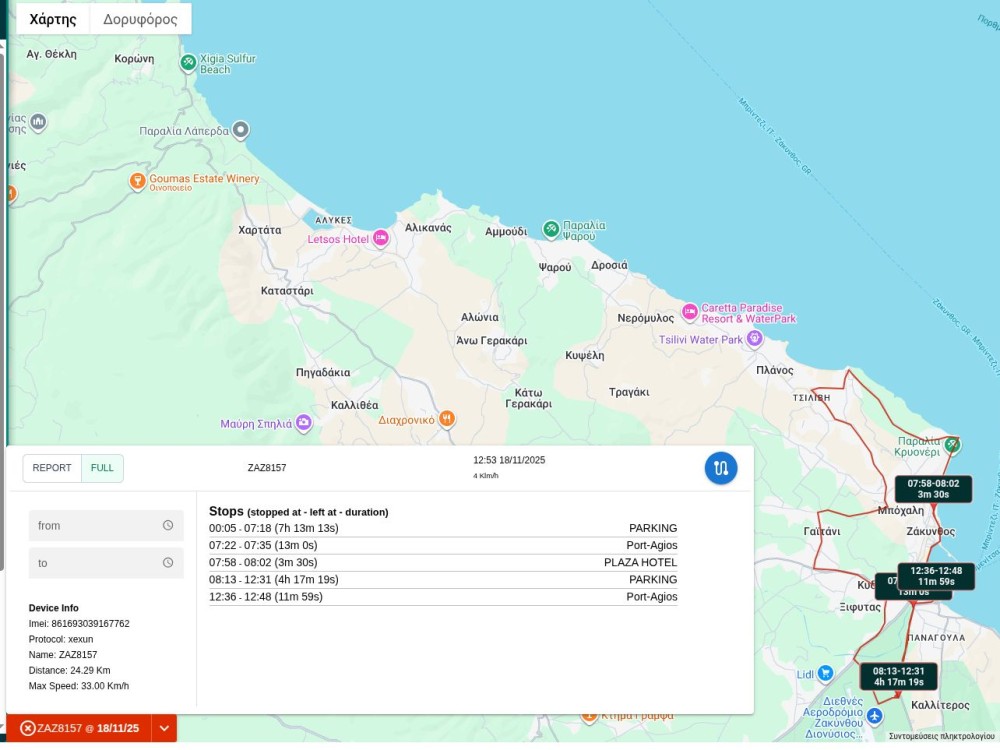Switch to FULL view
This screenshot has width=1000, height=750.
click(x=102, y=468)
